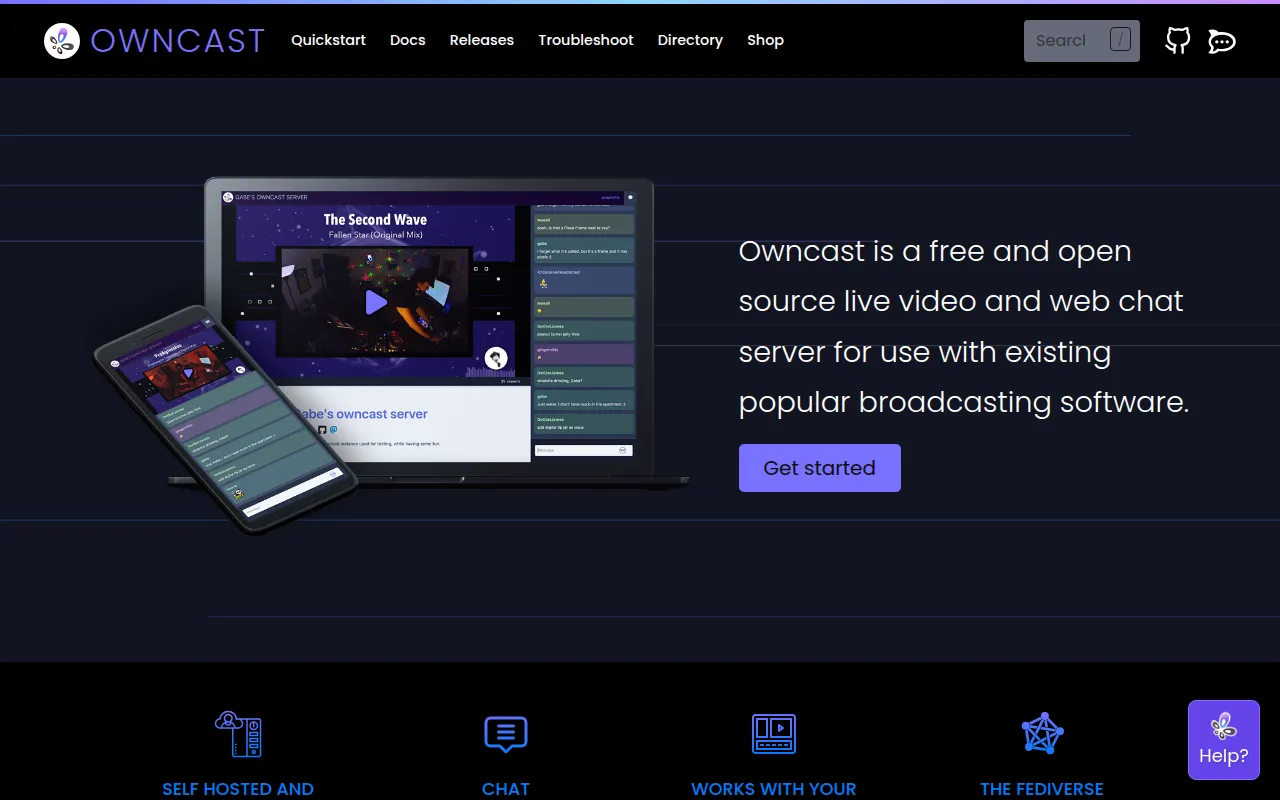Click the SELF HOSTED AND heading

click(x=238, y=789)
